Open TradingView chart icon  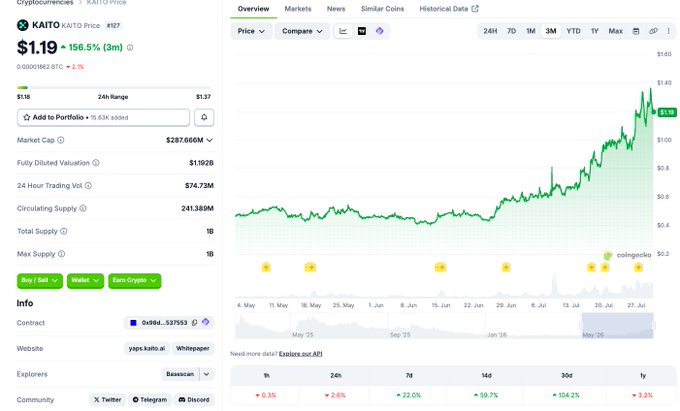(x=362, y=31)
